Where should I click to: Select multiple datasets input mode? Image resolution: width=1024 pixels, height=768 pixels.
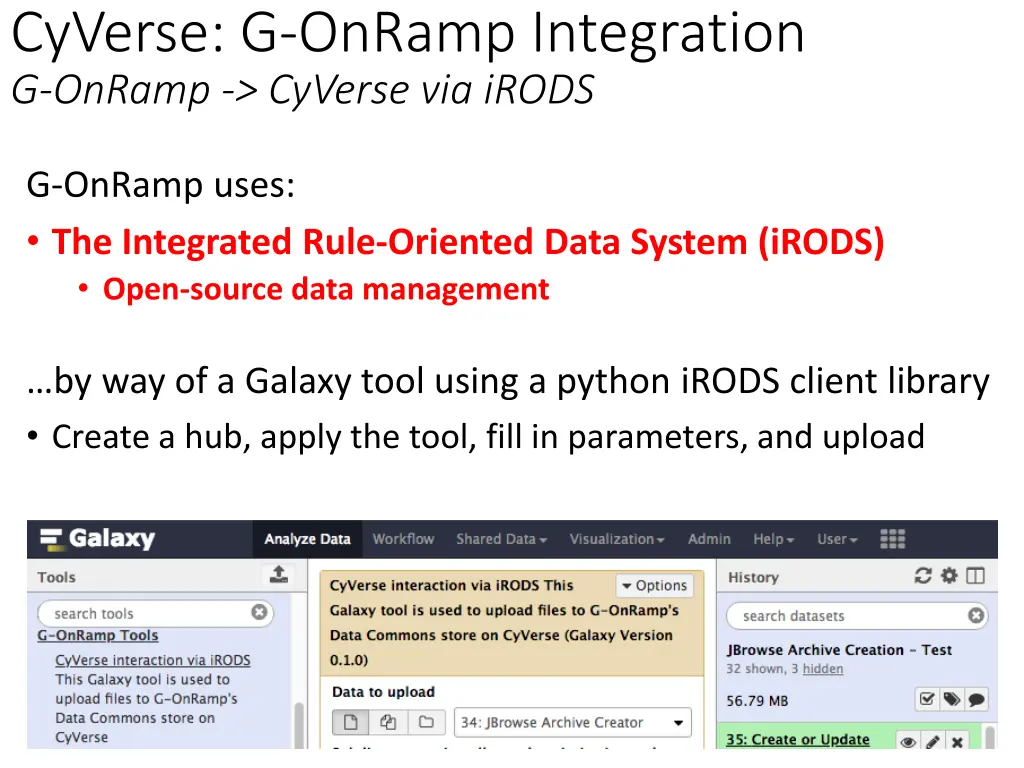pyautogui.click(x=388, y=722)
